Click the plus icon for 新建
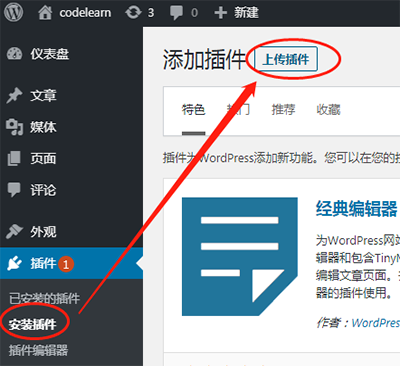The width and height of the screenshot is (400, 366). [220, 13]
